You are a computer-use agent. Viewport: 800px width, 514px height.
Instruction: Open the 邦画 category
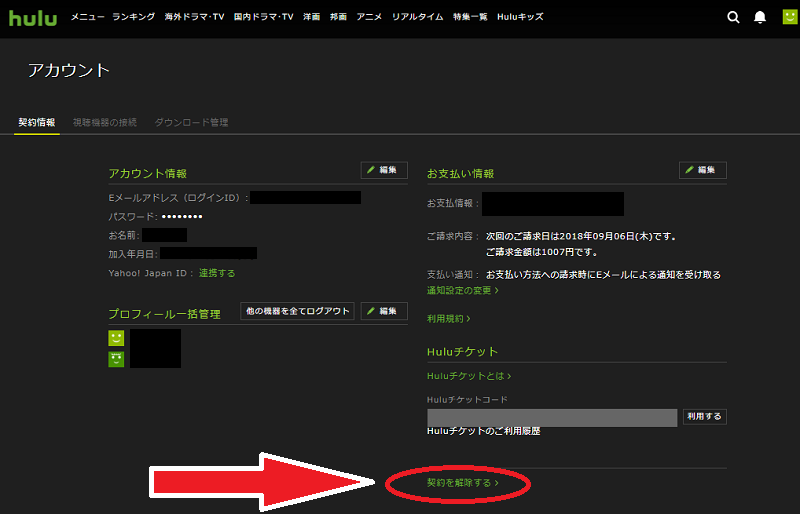pos(338,17)
